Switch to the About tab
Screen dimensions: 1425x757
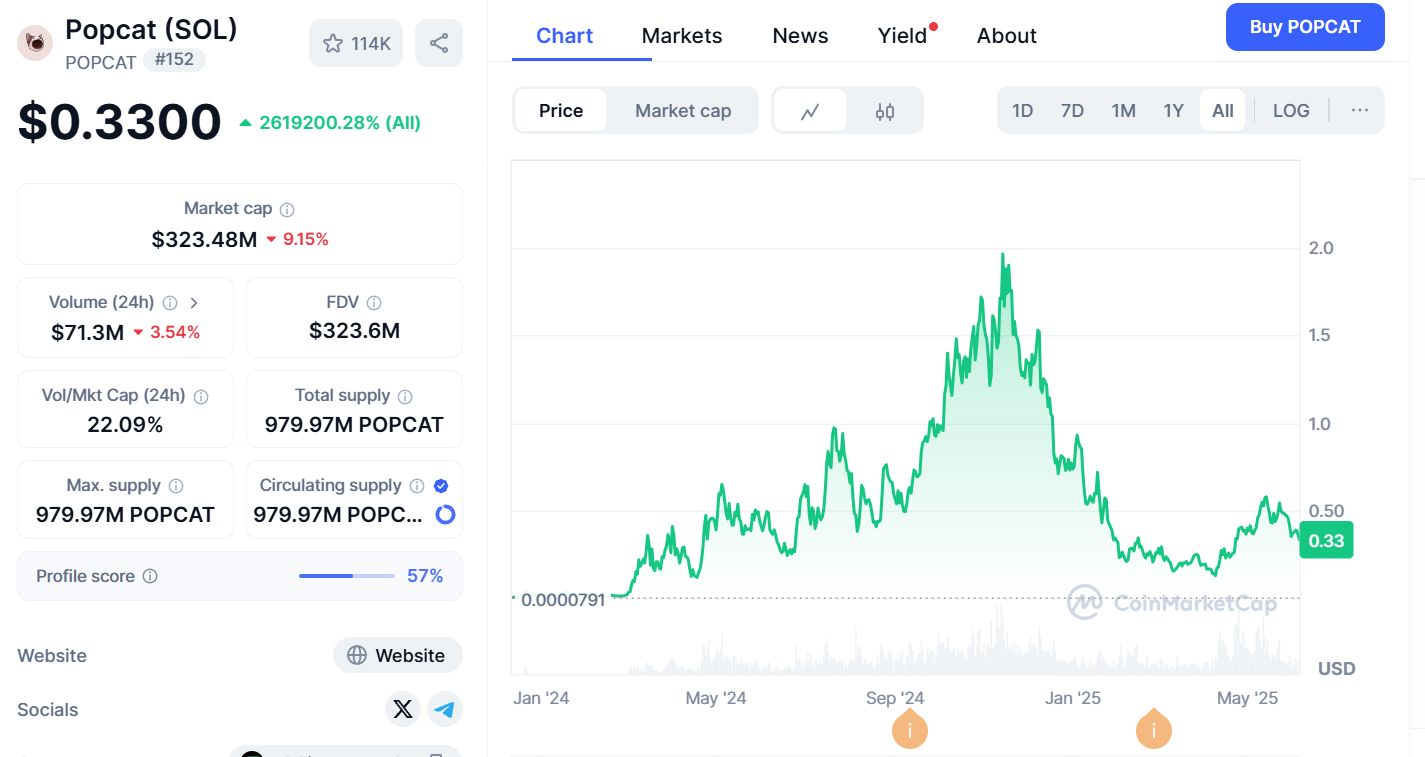(x=1006, y=36)
